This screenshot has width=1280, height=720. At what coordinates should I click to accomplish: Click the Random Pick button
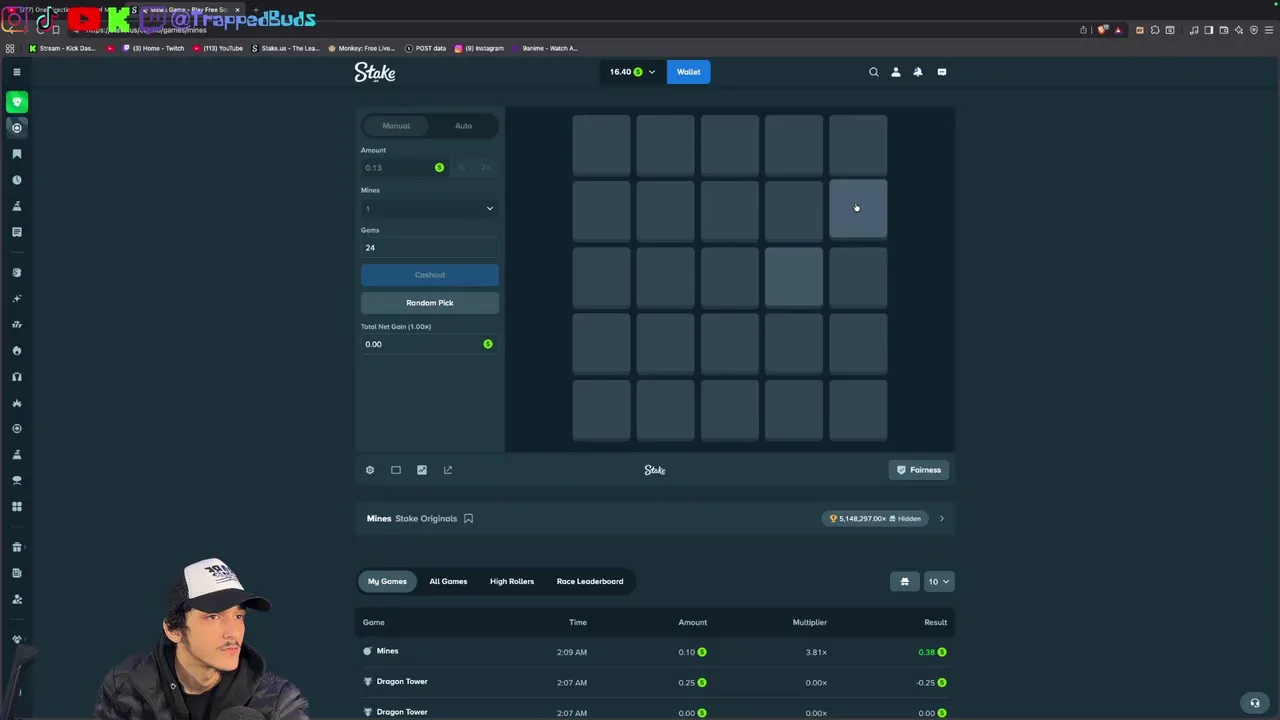tap(430, 303)
